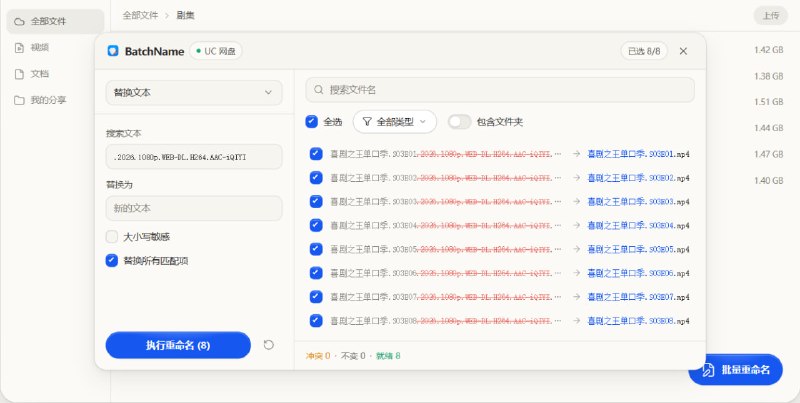Click new name 喜剧之王单口季.S03E08.mp4
800x403 pixels.
638,320
